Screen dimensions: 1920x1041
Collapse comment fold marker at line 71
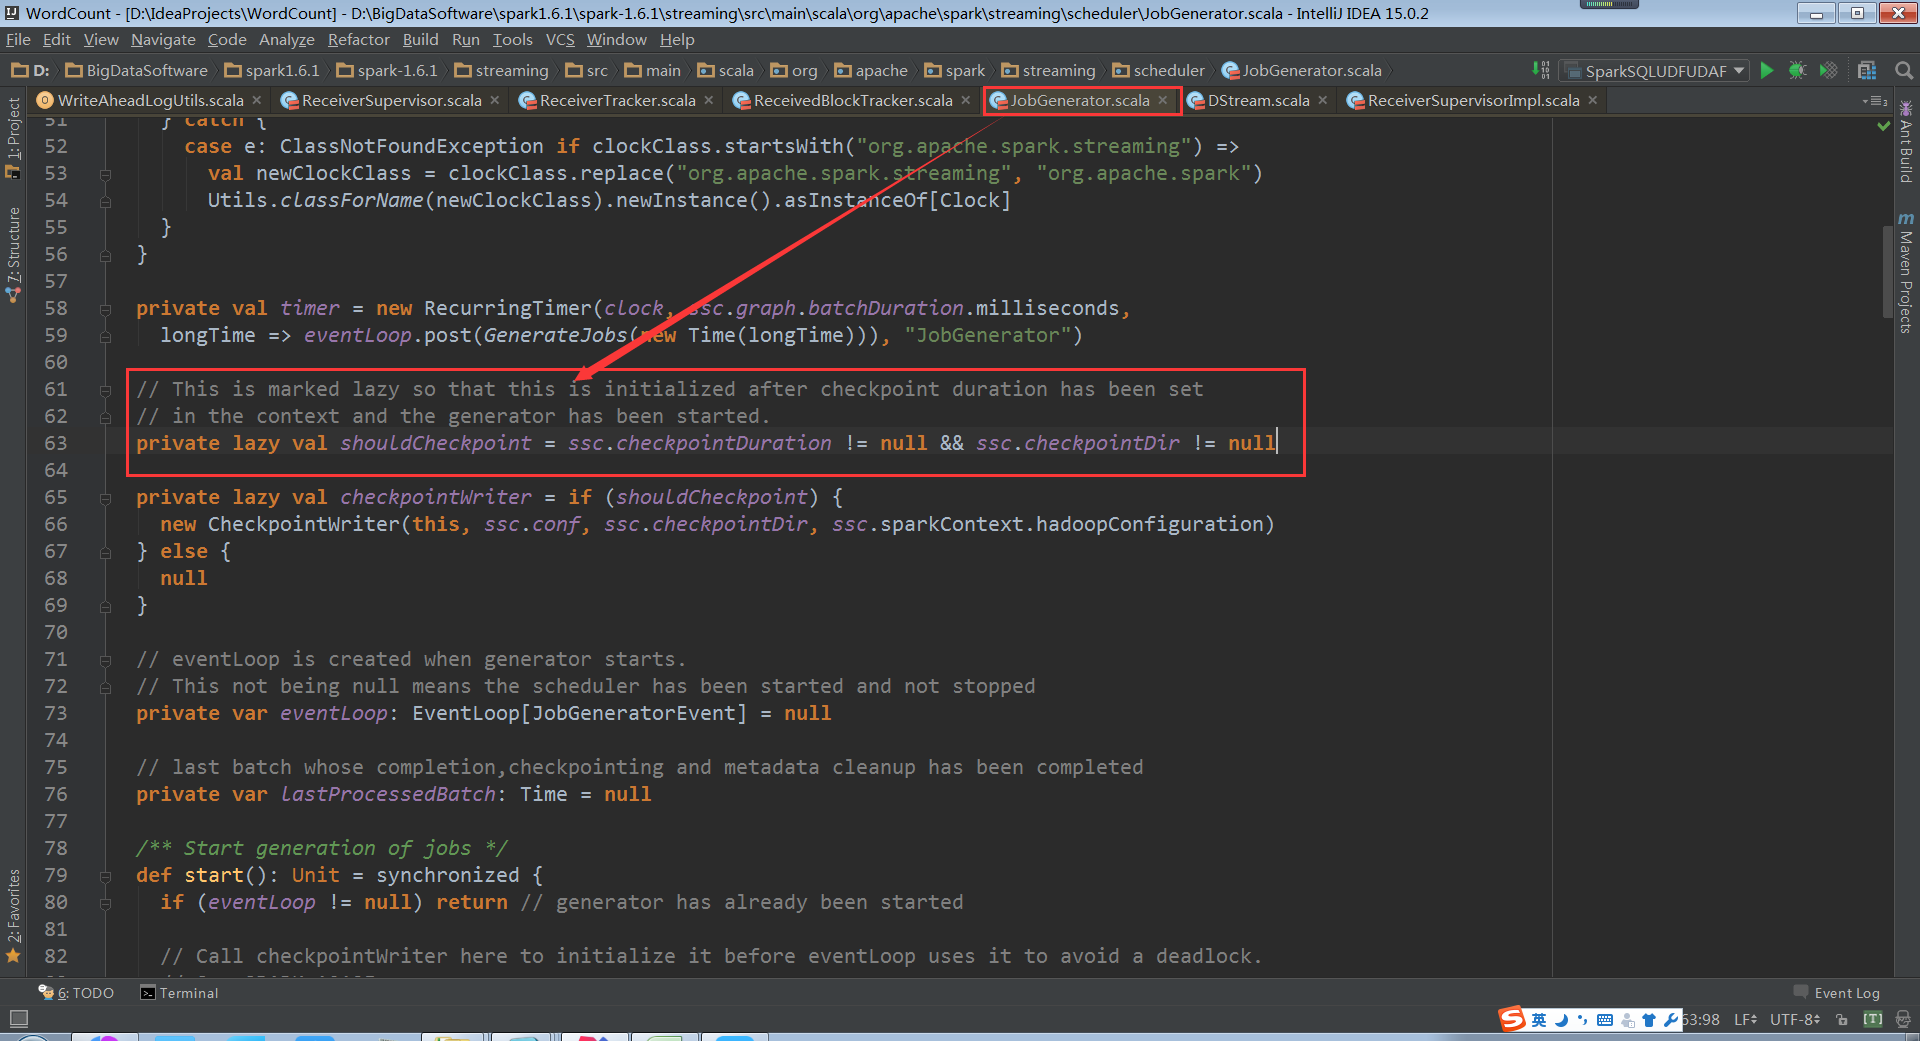click(105, 660)
